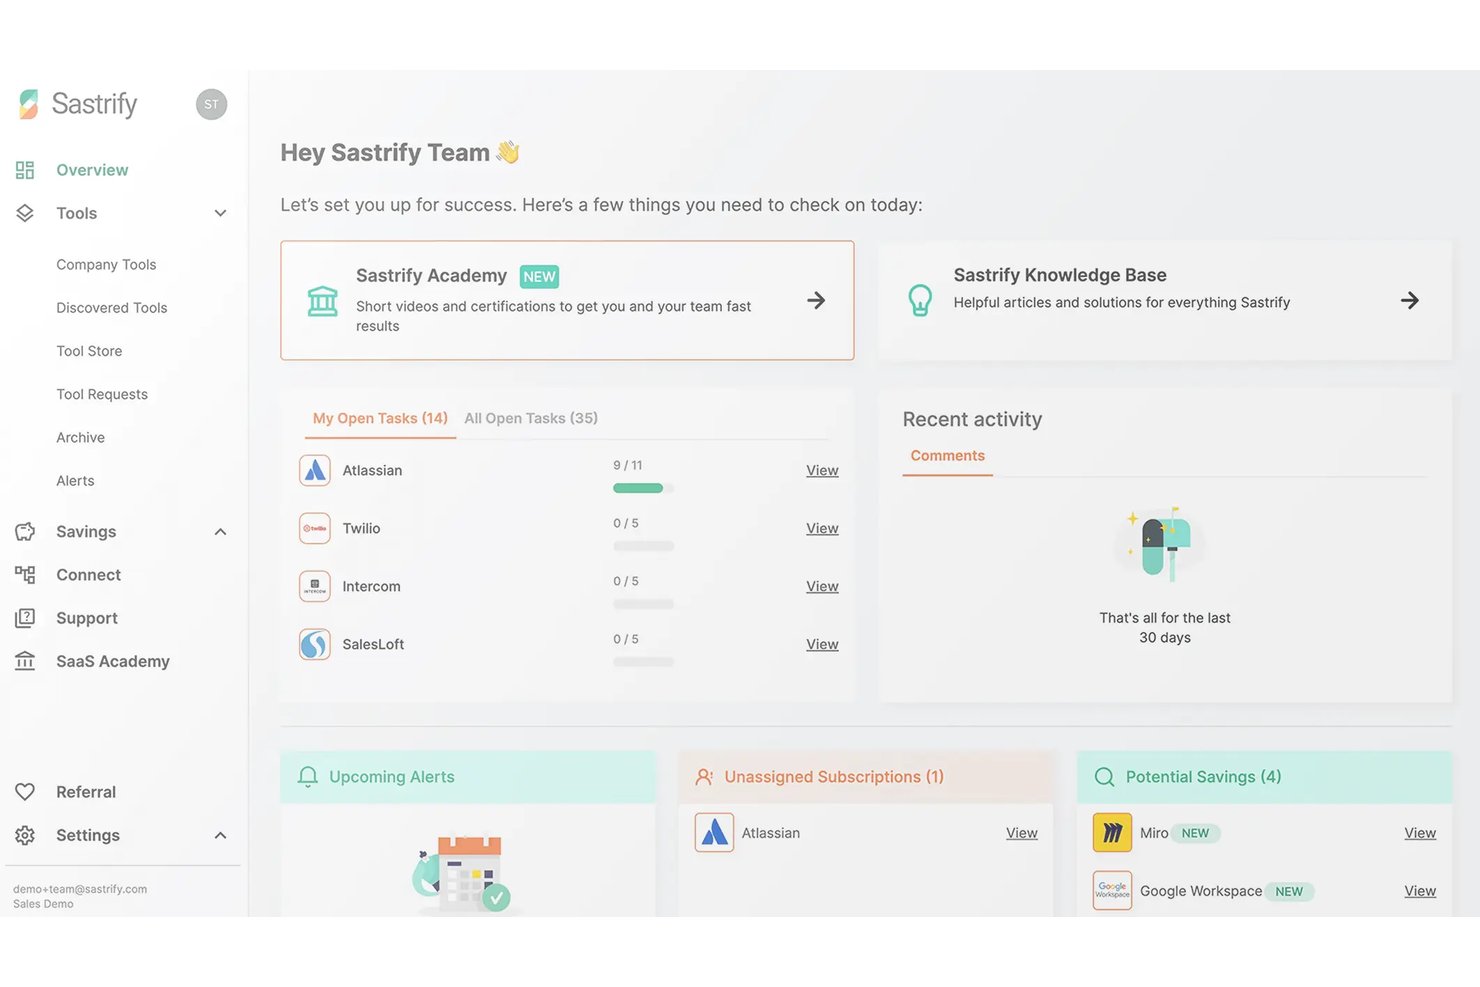
Task: Click the Sastrify Academy building icon
Action: (322, 300)
